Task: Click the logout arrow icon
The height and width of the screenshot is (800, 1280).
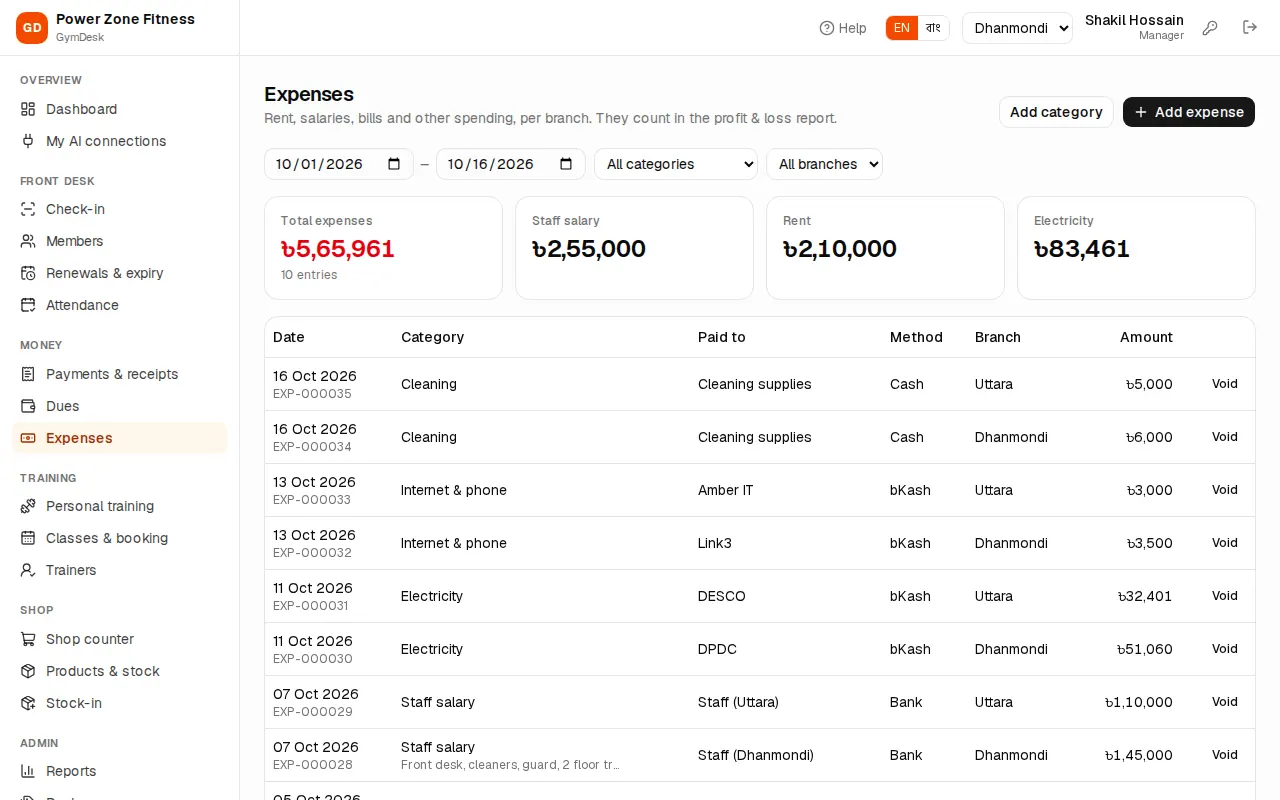Action: pyautogui.click(x=1250, y=28)
